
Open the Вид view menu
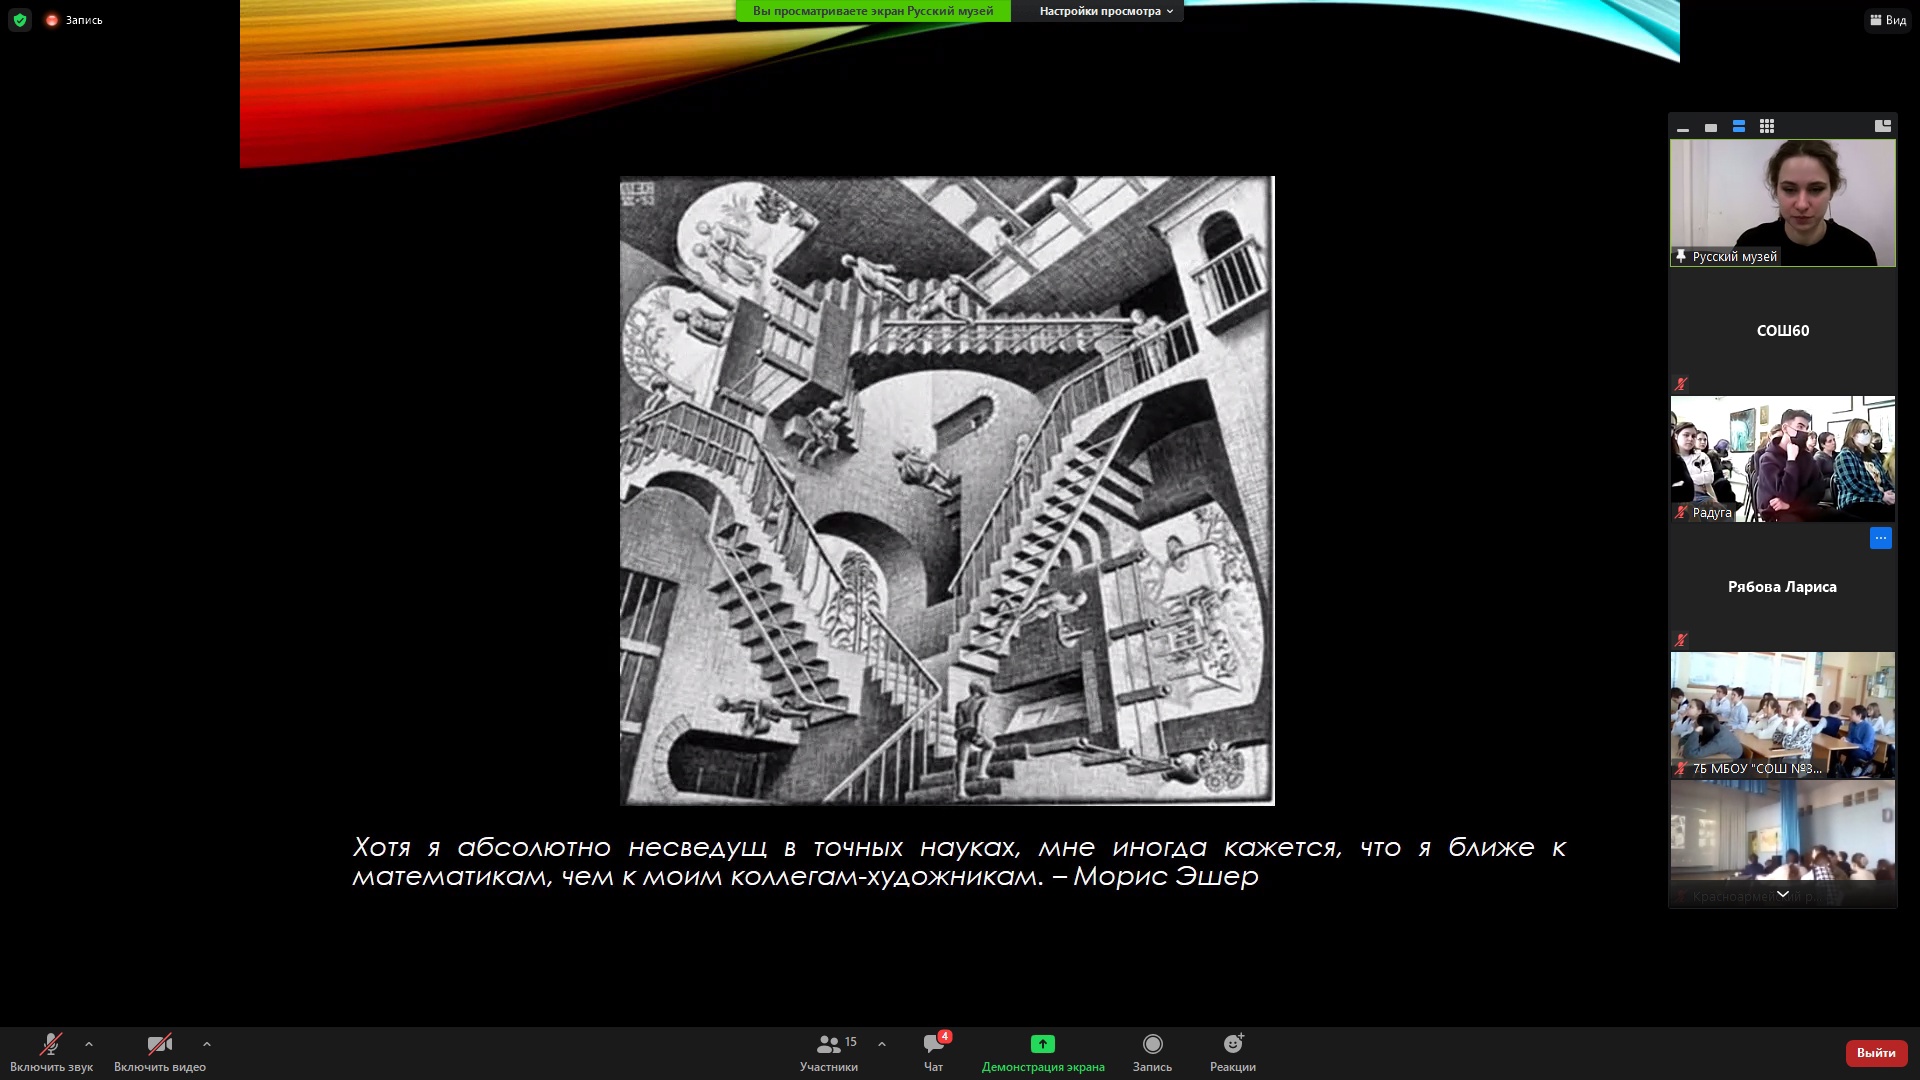pyautogui.click(x=1888, y=20)
